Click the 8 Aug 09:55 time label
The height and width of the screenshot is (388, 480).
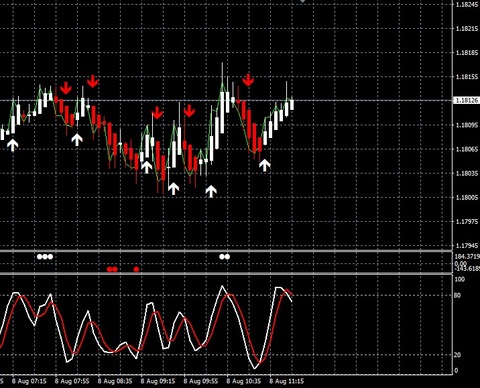click(201, 381)
